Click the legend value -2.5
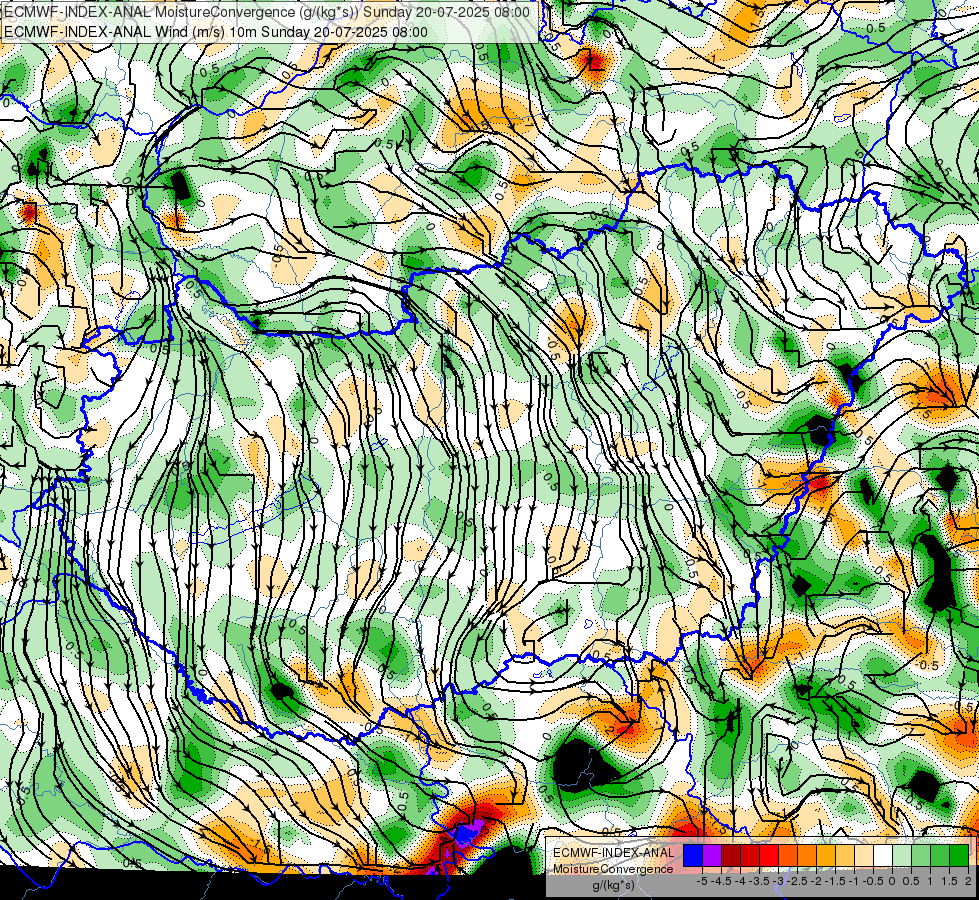The image size is (979, 900). 797,881
